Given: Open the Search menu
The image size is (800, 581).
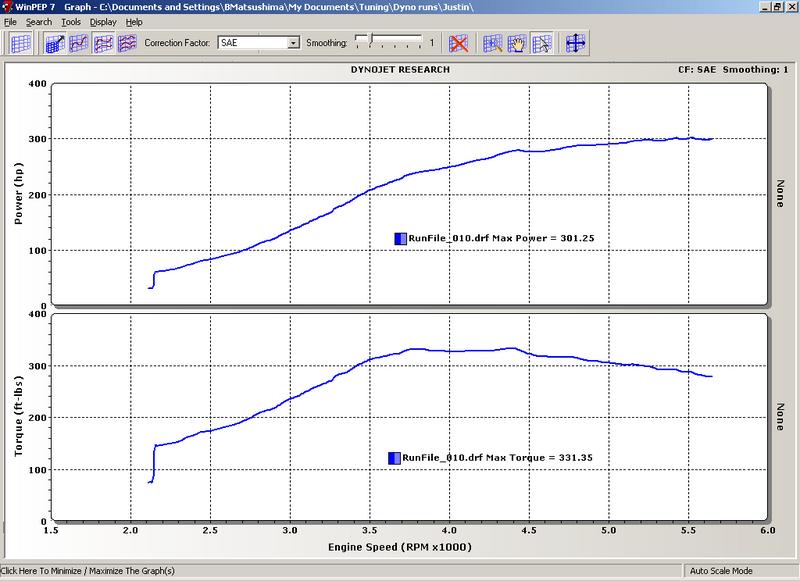Looking at the screenshot, I should [x=39, y=21].
